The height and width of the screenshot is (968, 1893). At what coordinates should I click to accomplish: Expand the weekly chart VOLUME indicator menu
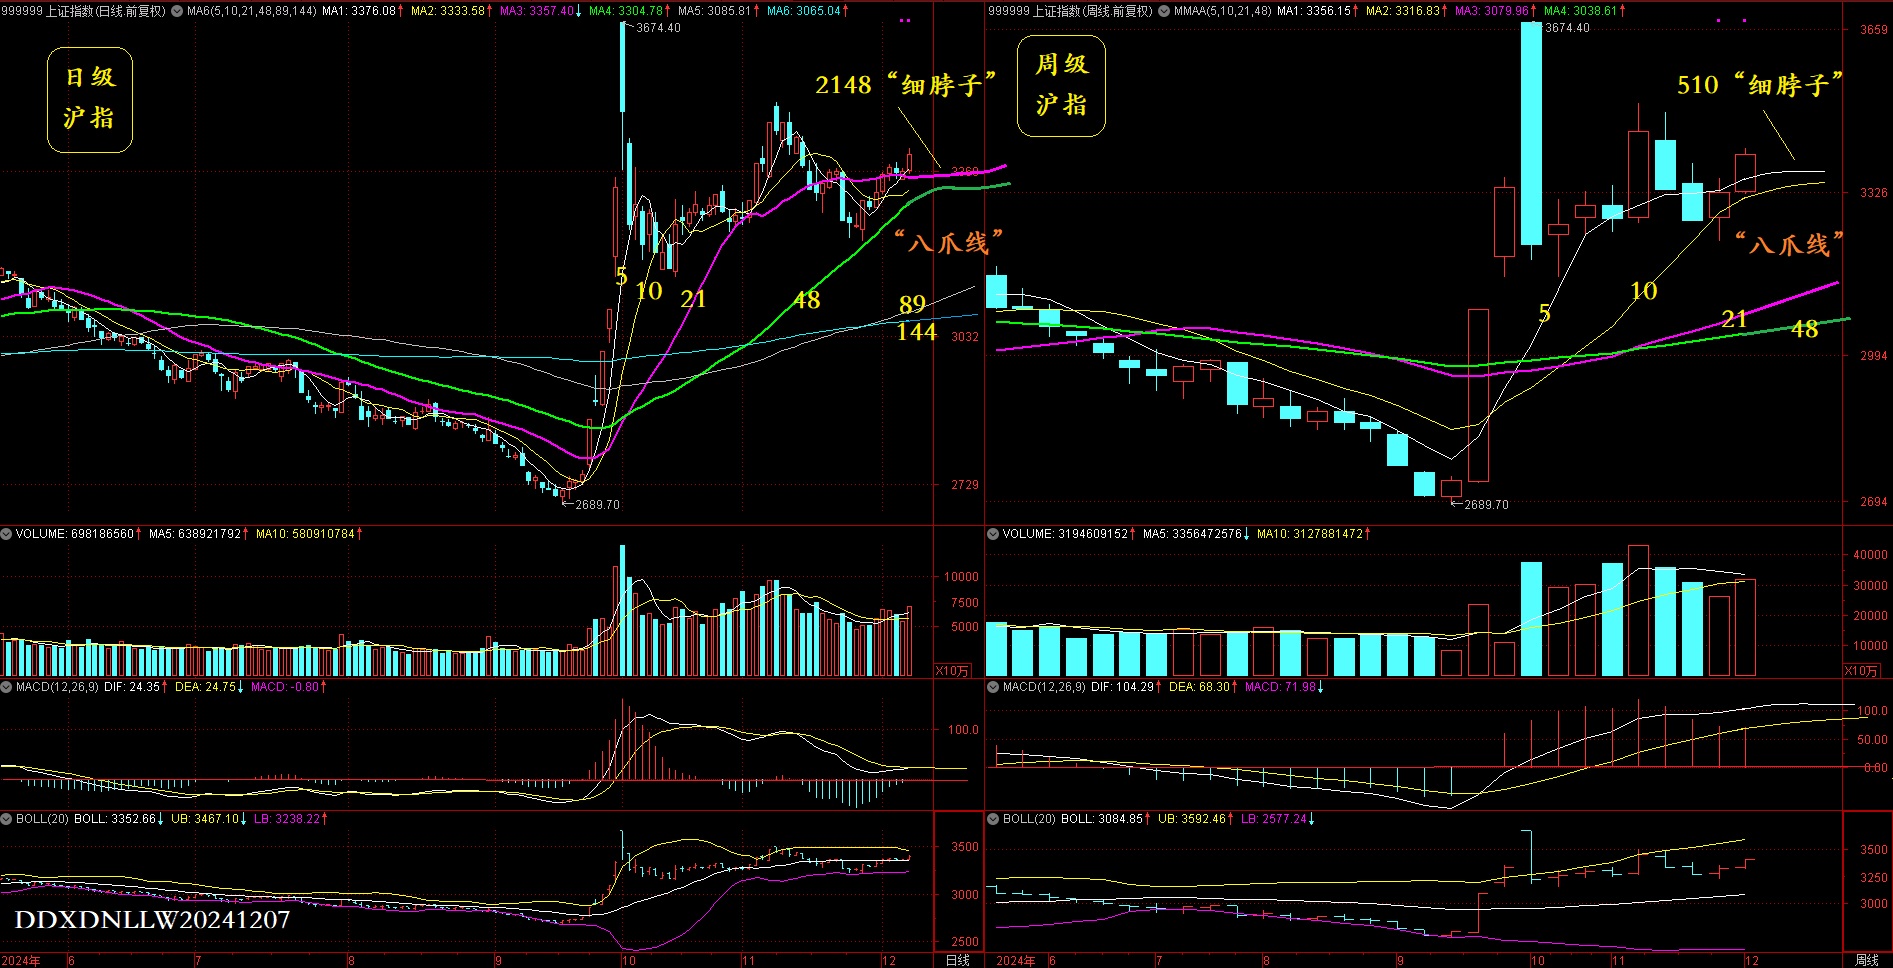[993, 534]
